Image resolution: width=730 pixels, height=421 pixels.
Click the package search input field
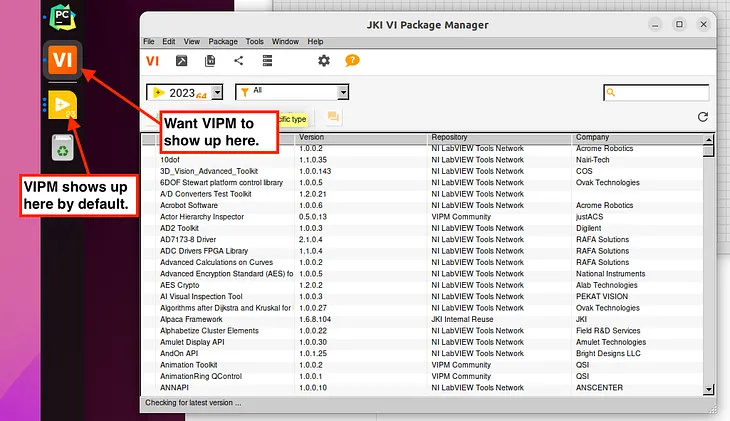[656, 93]
